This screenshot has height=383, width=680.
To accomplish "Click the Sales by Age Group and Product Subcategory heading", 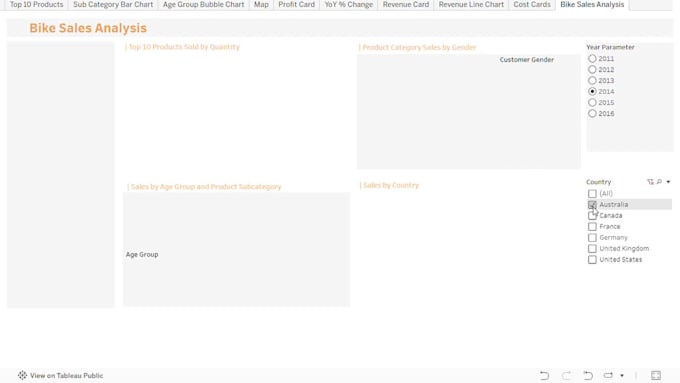I will [x=206, y=187].
